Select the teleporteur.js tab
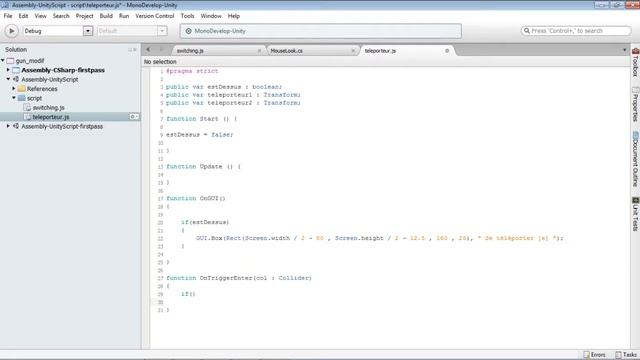Image resolution: width=640 pixels, height=360 pixels. point(380,51)
